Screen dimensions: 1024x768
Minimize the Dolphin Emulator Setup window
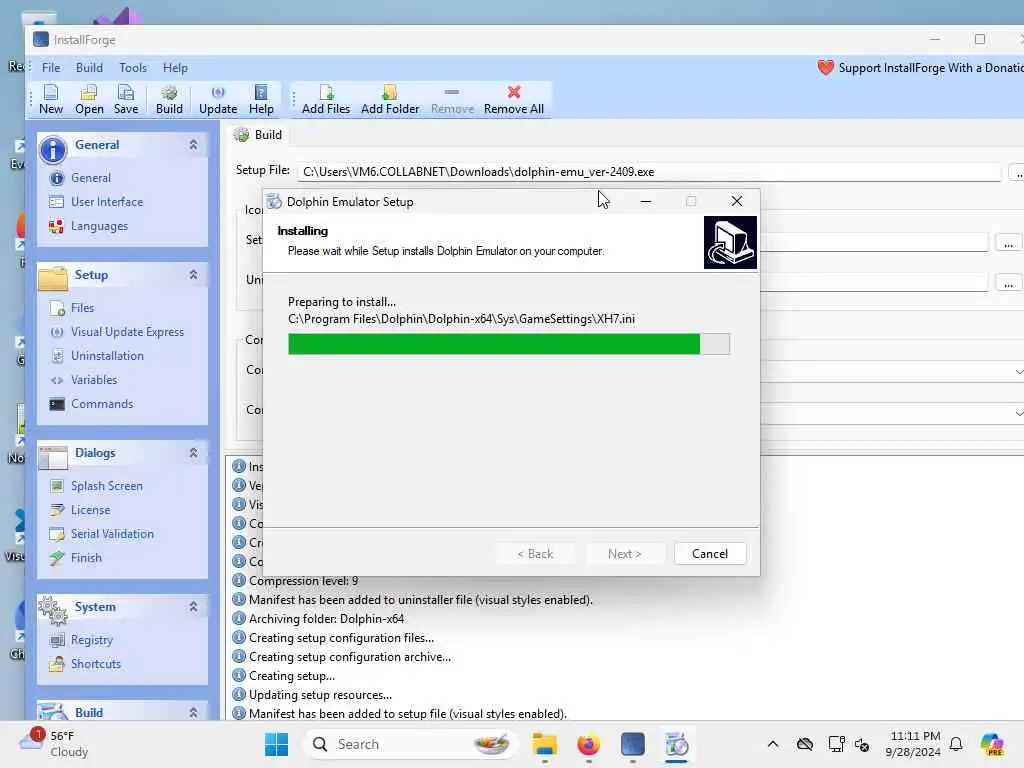tap(646, 201)
